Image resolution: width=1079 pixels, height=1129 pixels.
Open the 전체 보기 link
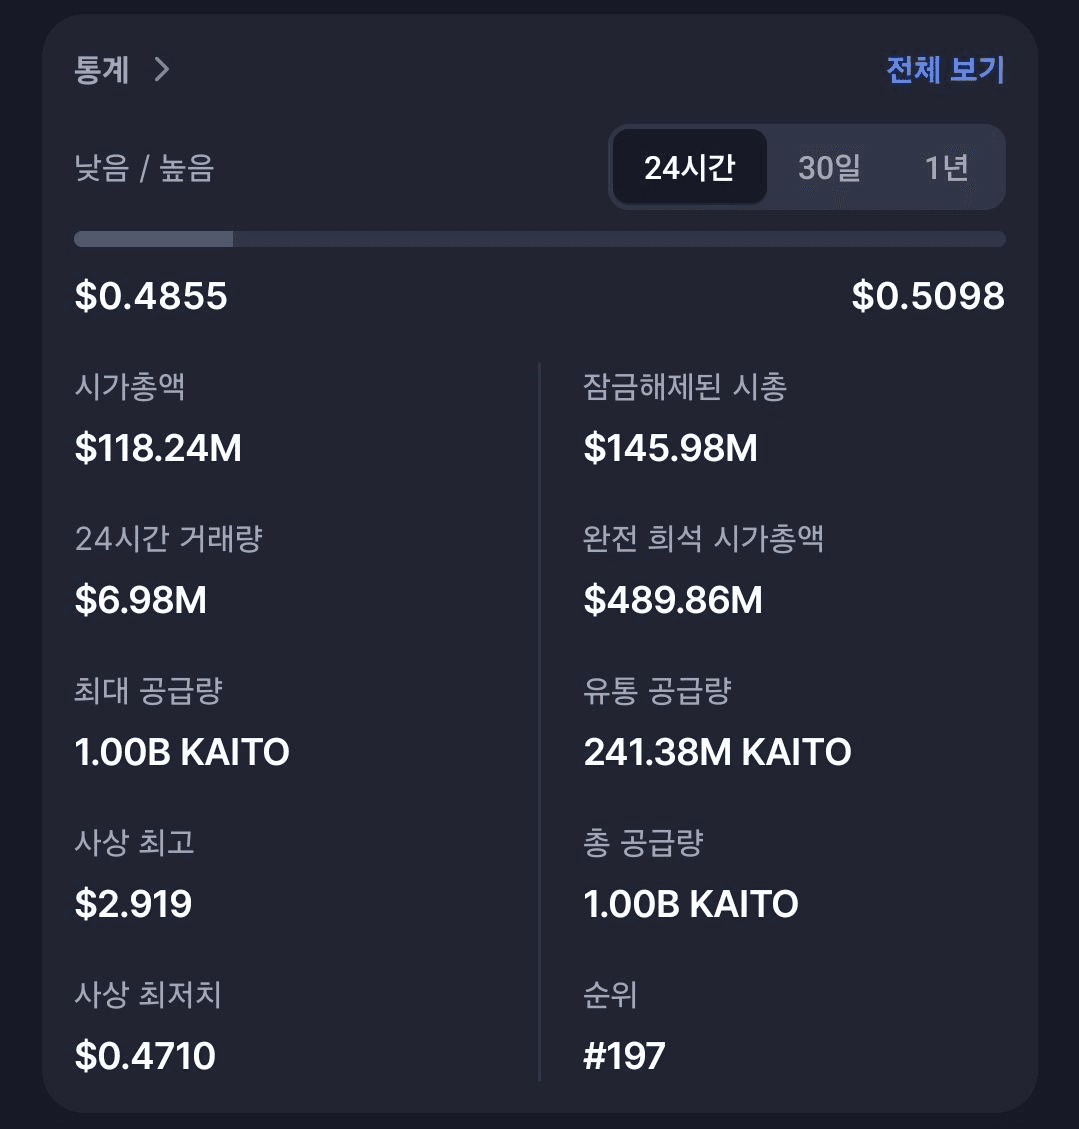(x=945, y=69)
